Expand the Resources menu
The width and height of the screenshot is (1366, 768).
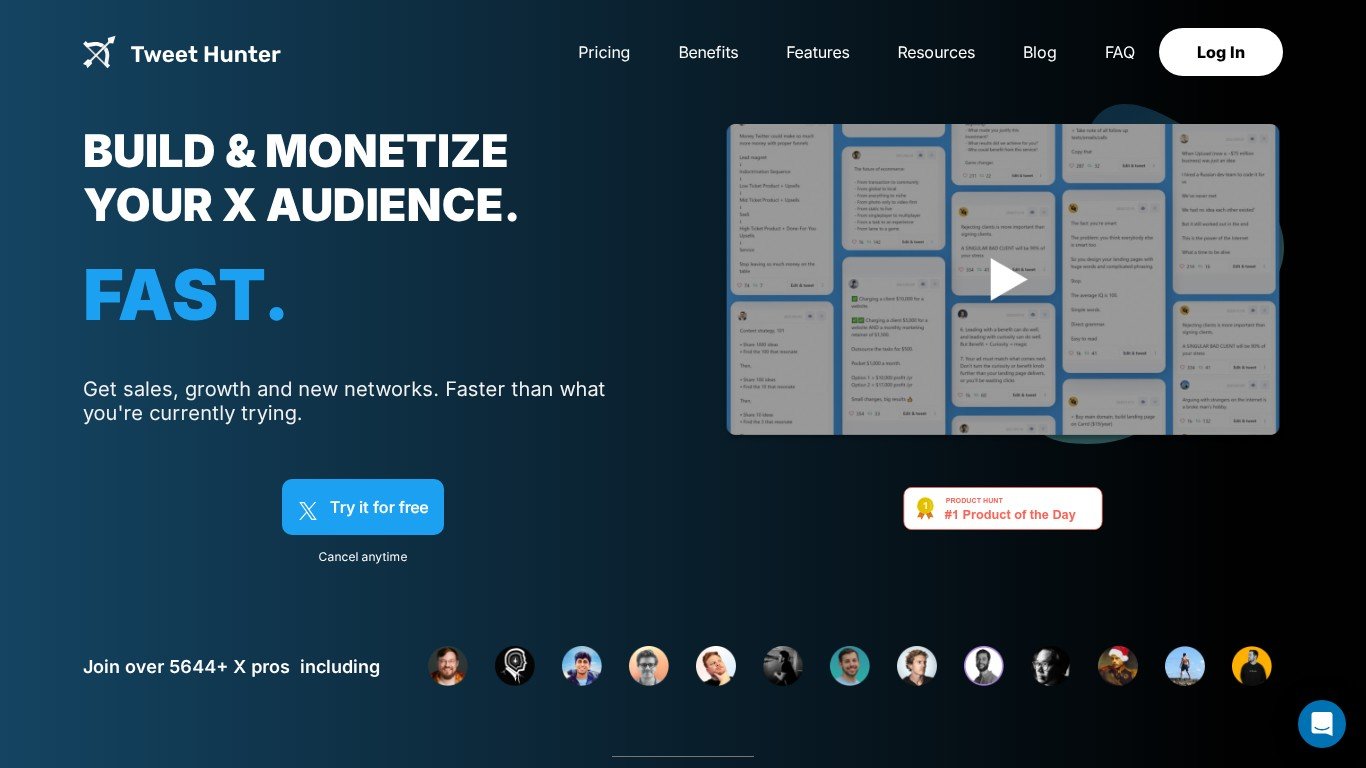pyautogui.click(x=935, y=53)
